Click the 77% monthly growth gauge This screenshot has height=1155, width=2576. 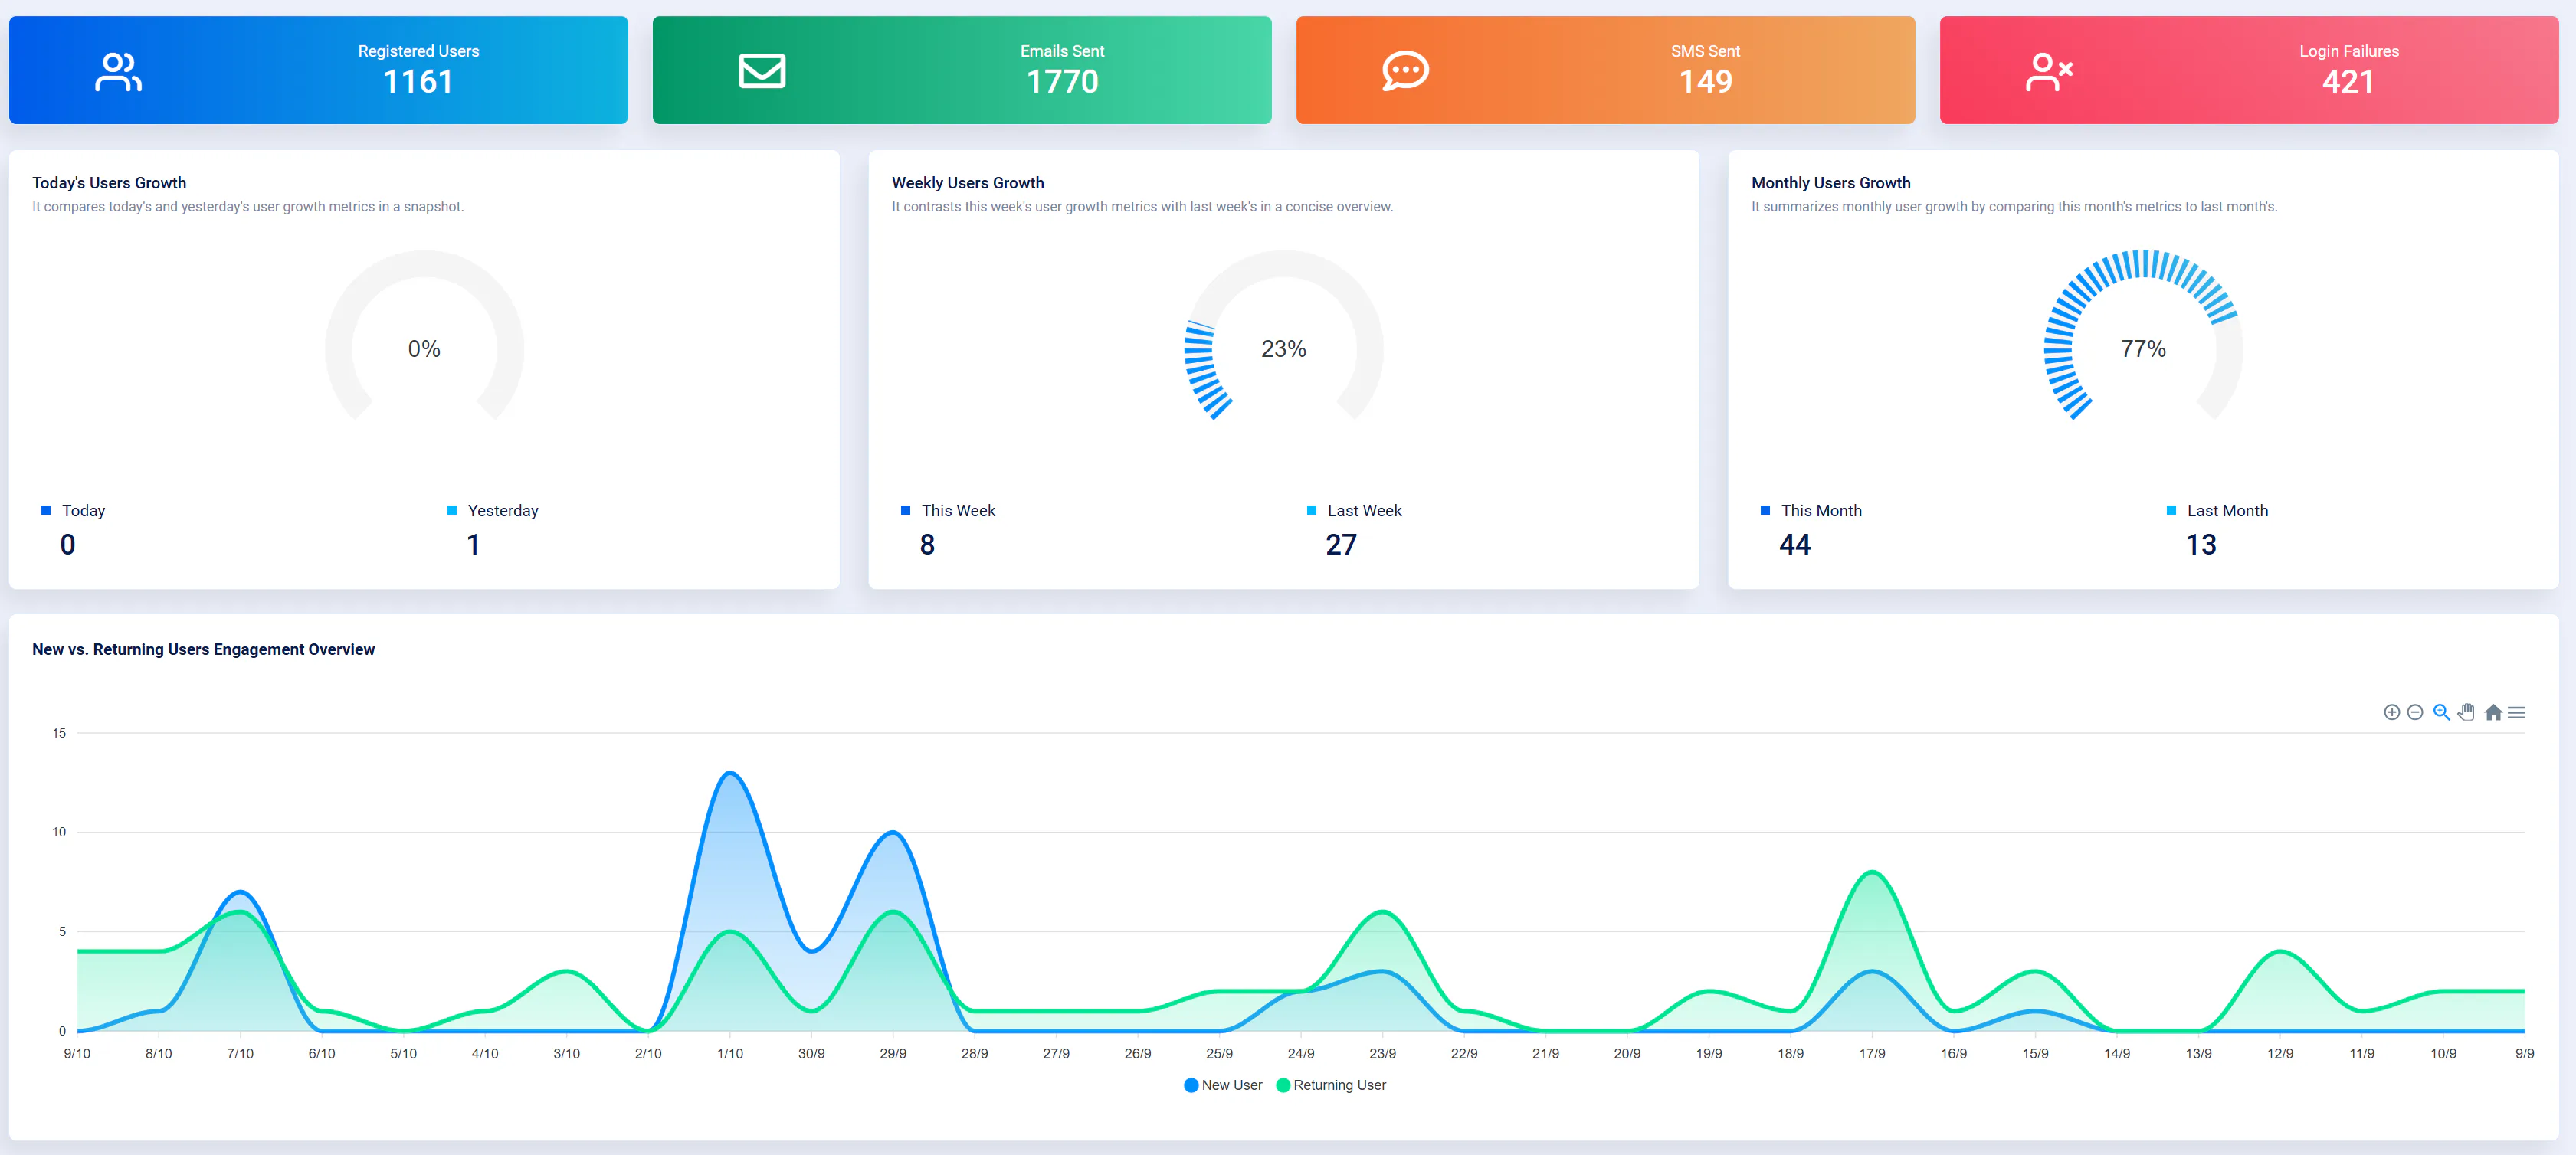[x=2143, y=349]
